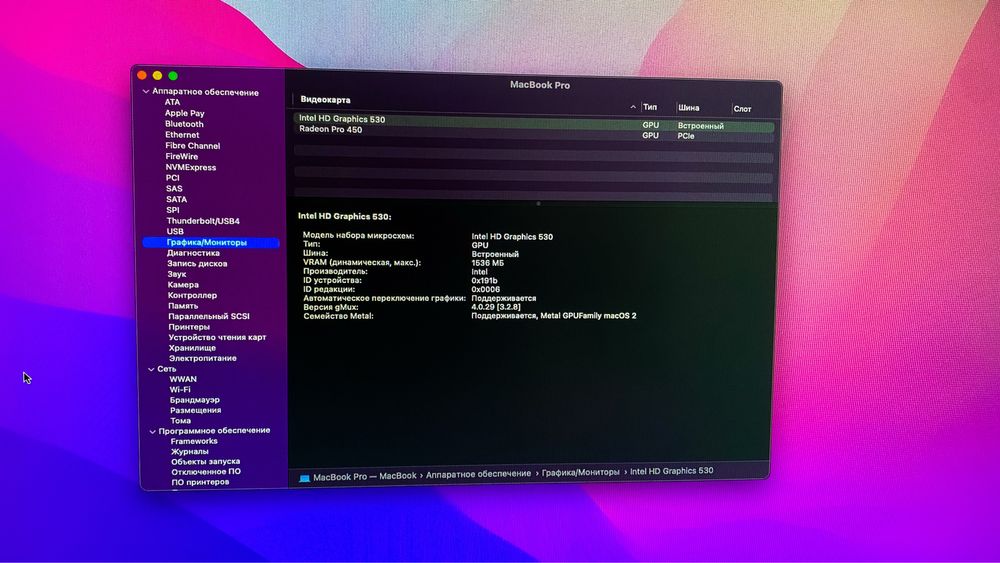This screenshot has width=1000, height=563.
Task: Open Диагностика in the sidebar
Action: (x=193, y=253)
